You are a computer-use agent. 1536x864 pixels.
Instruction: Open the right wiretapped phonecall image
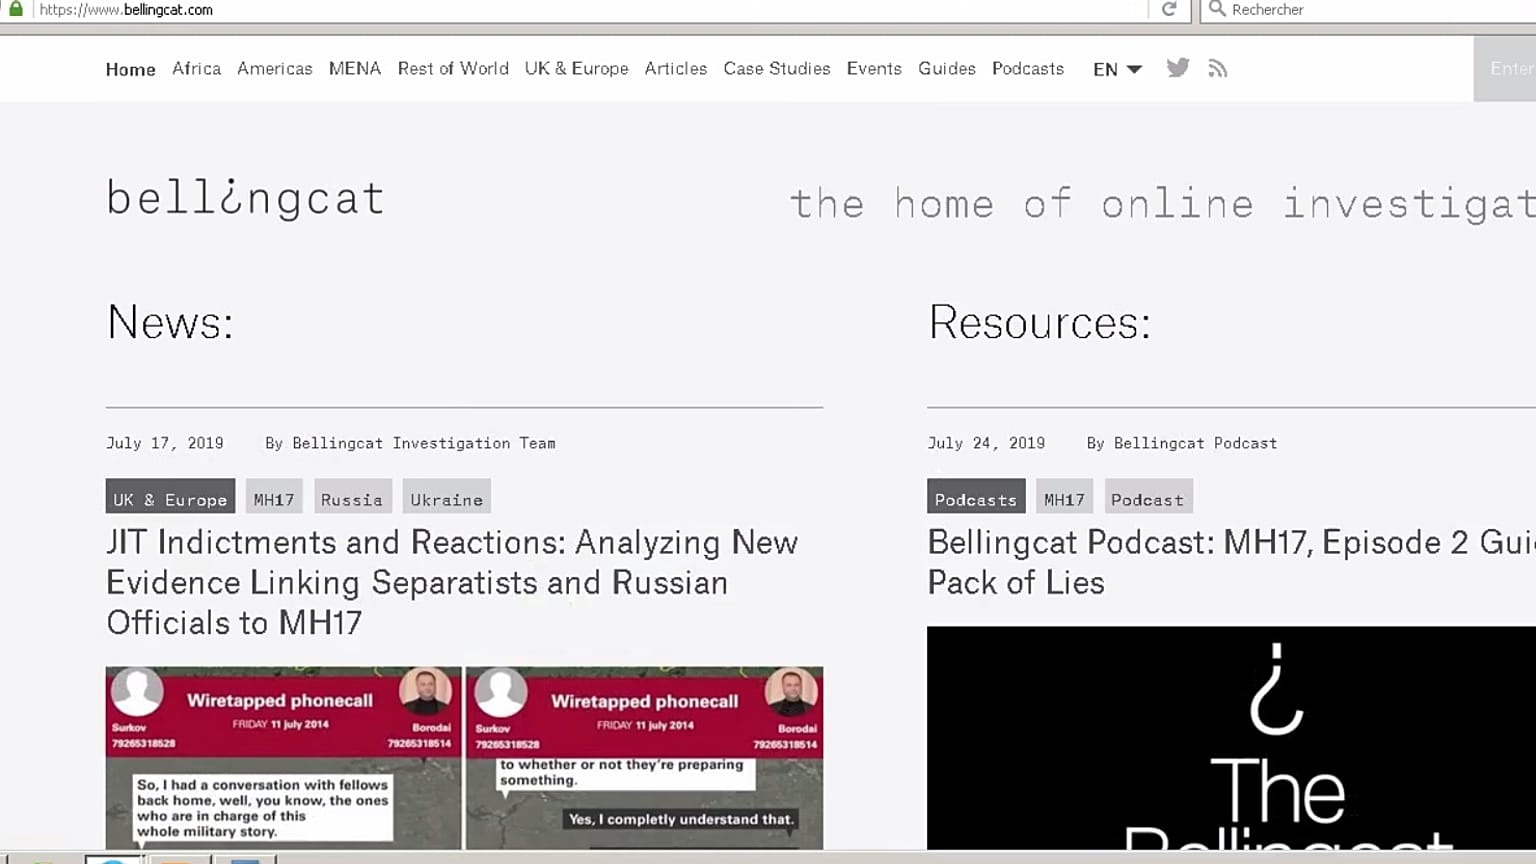tap(645, 758)
